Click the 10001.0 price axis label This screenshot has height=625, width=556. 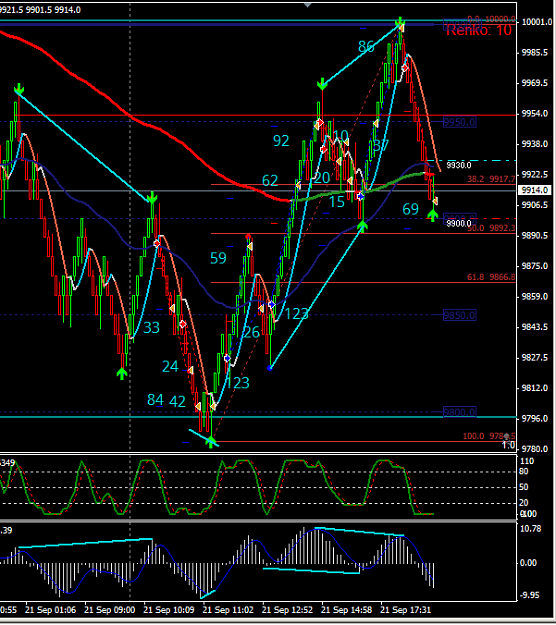coord(536,22)
